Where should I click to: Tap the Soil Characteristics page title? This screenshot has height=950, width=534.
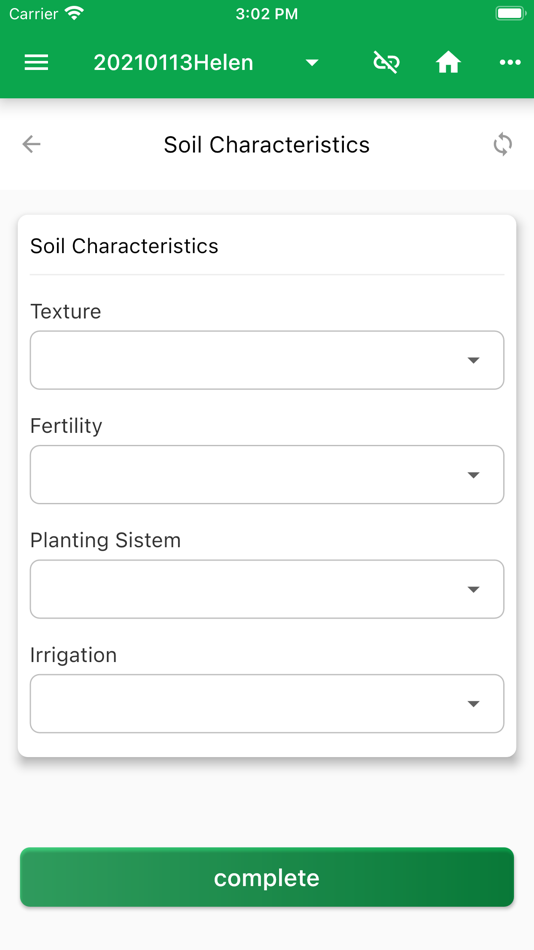[x=267, y=145]
